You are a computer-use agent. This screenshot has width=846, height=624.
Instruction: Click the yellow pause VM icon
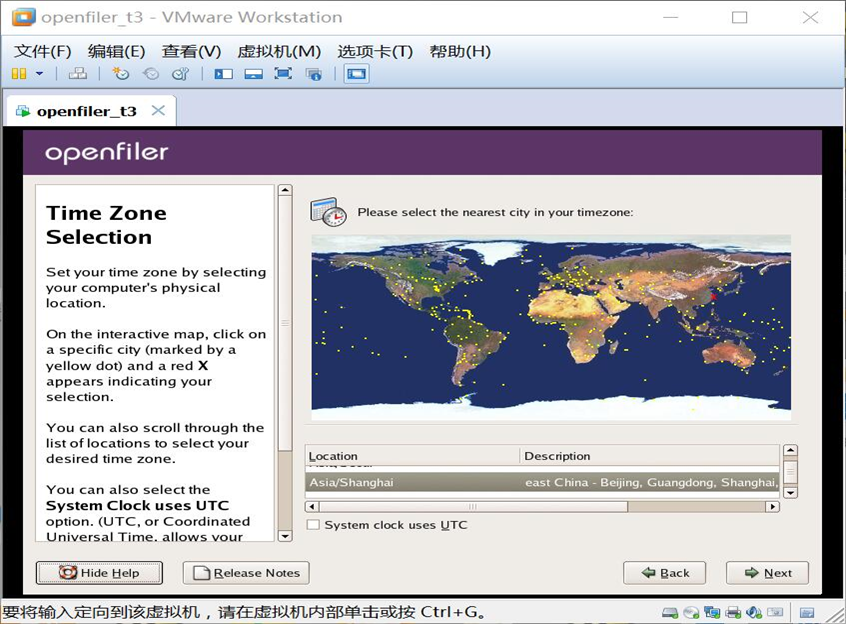[19, 73]
